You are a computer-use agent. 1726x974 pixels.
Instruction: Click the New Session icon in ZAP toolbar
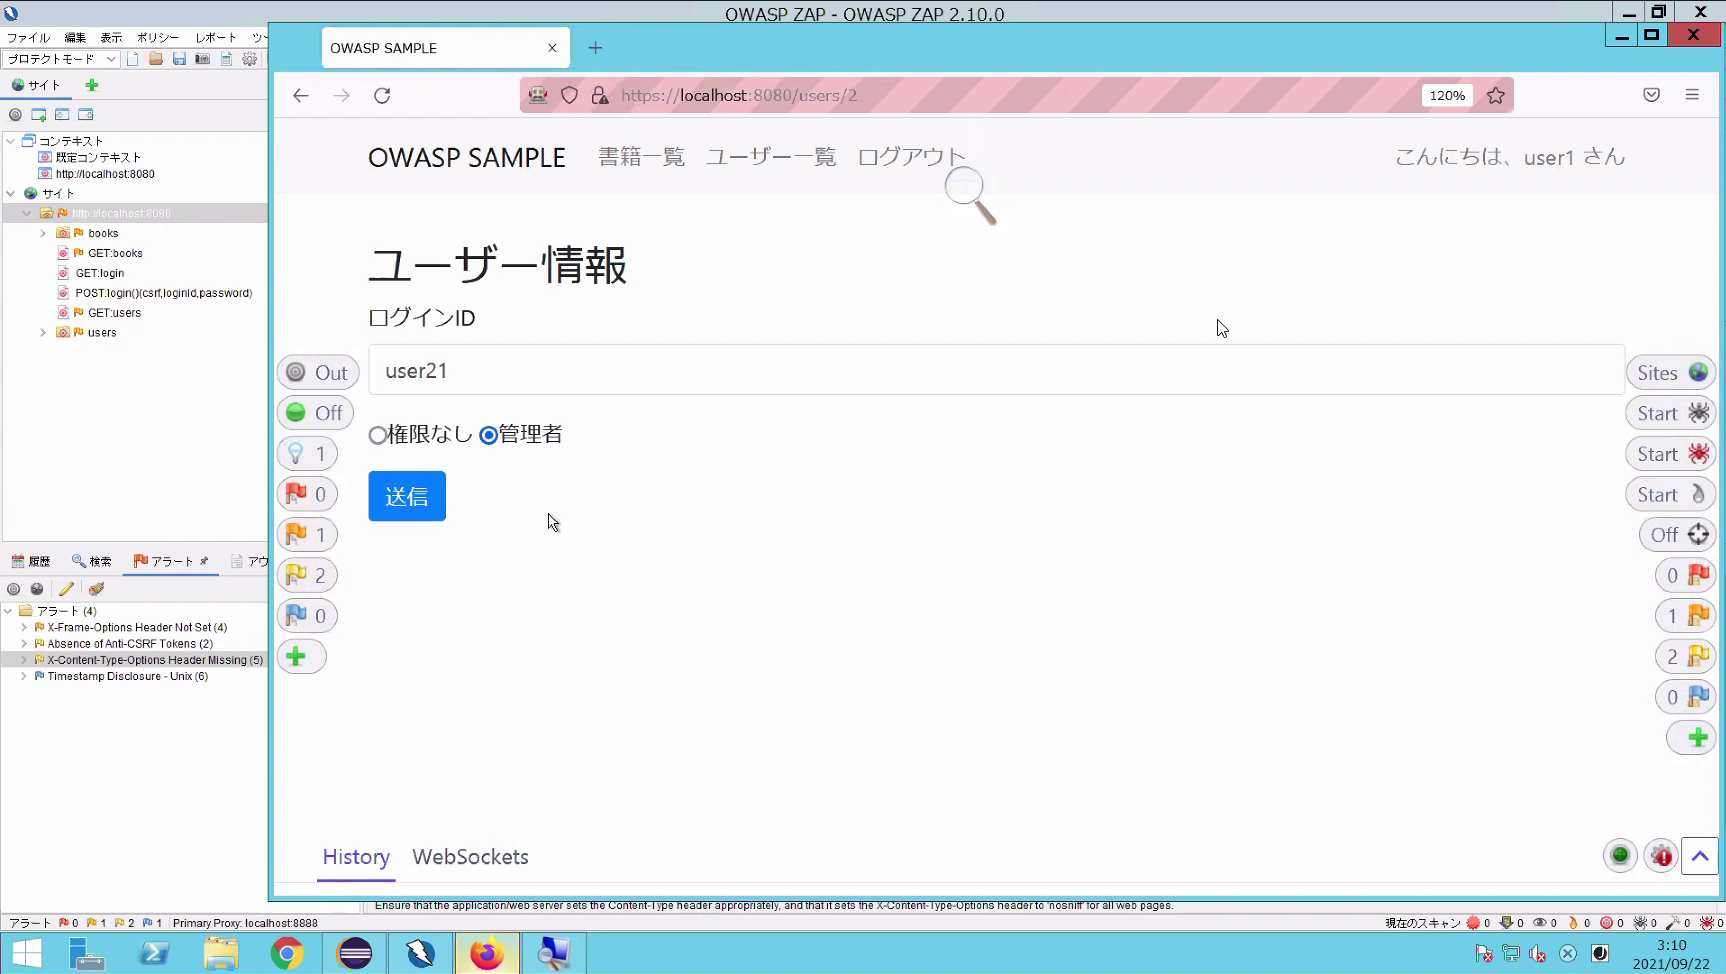click(132, 59)
